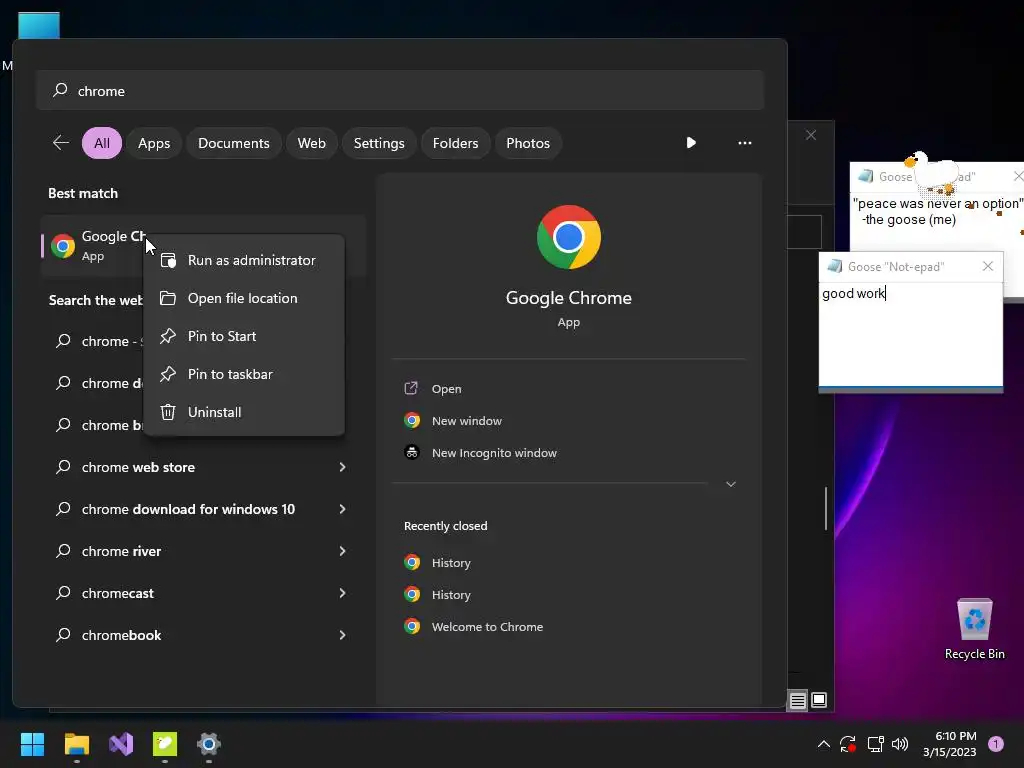Click the network tray icon
Screen dimensions: 1024x768
pyautogui.click(x=875, y=744)
